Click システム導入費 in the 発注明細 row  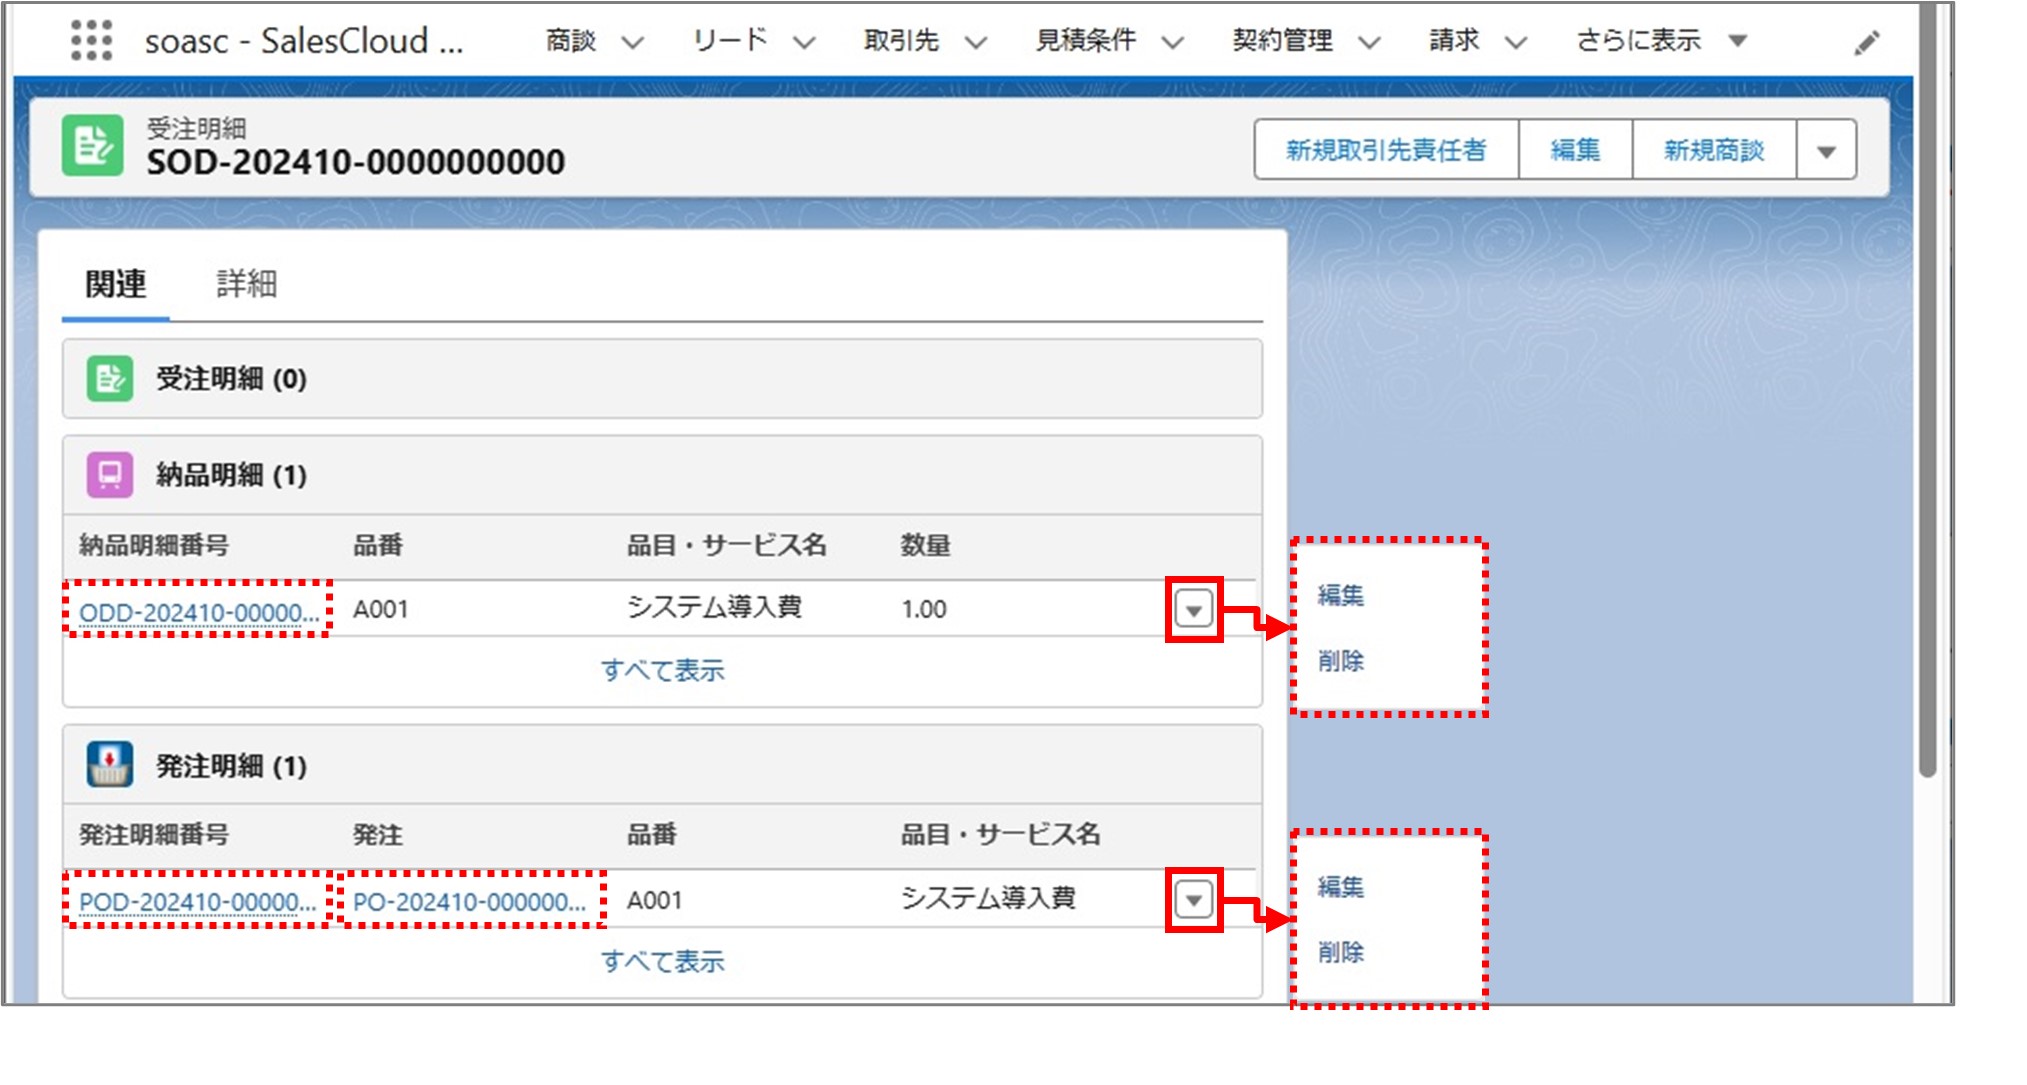click(988, 898)
